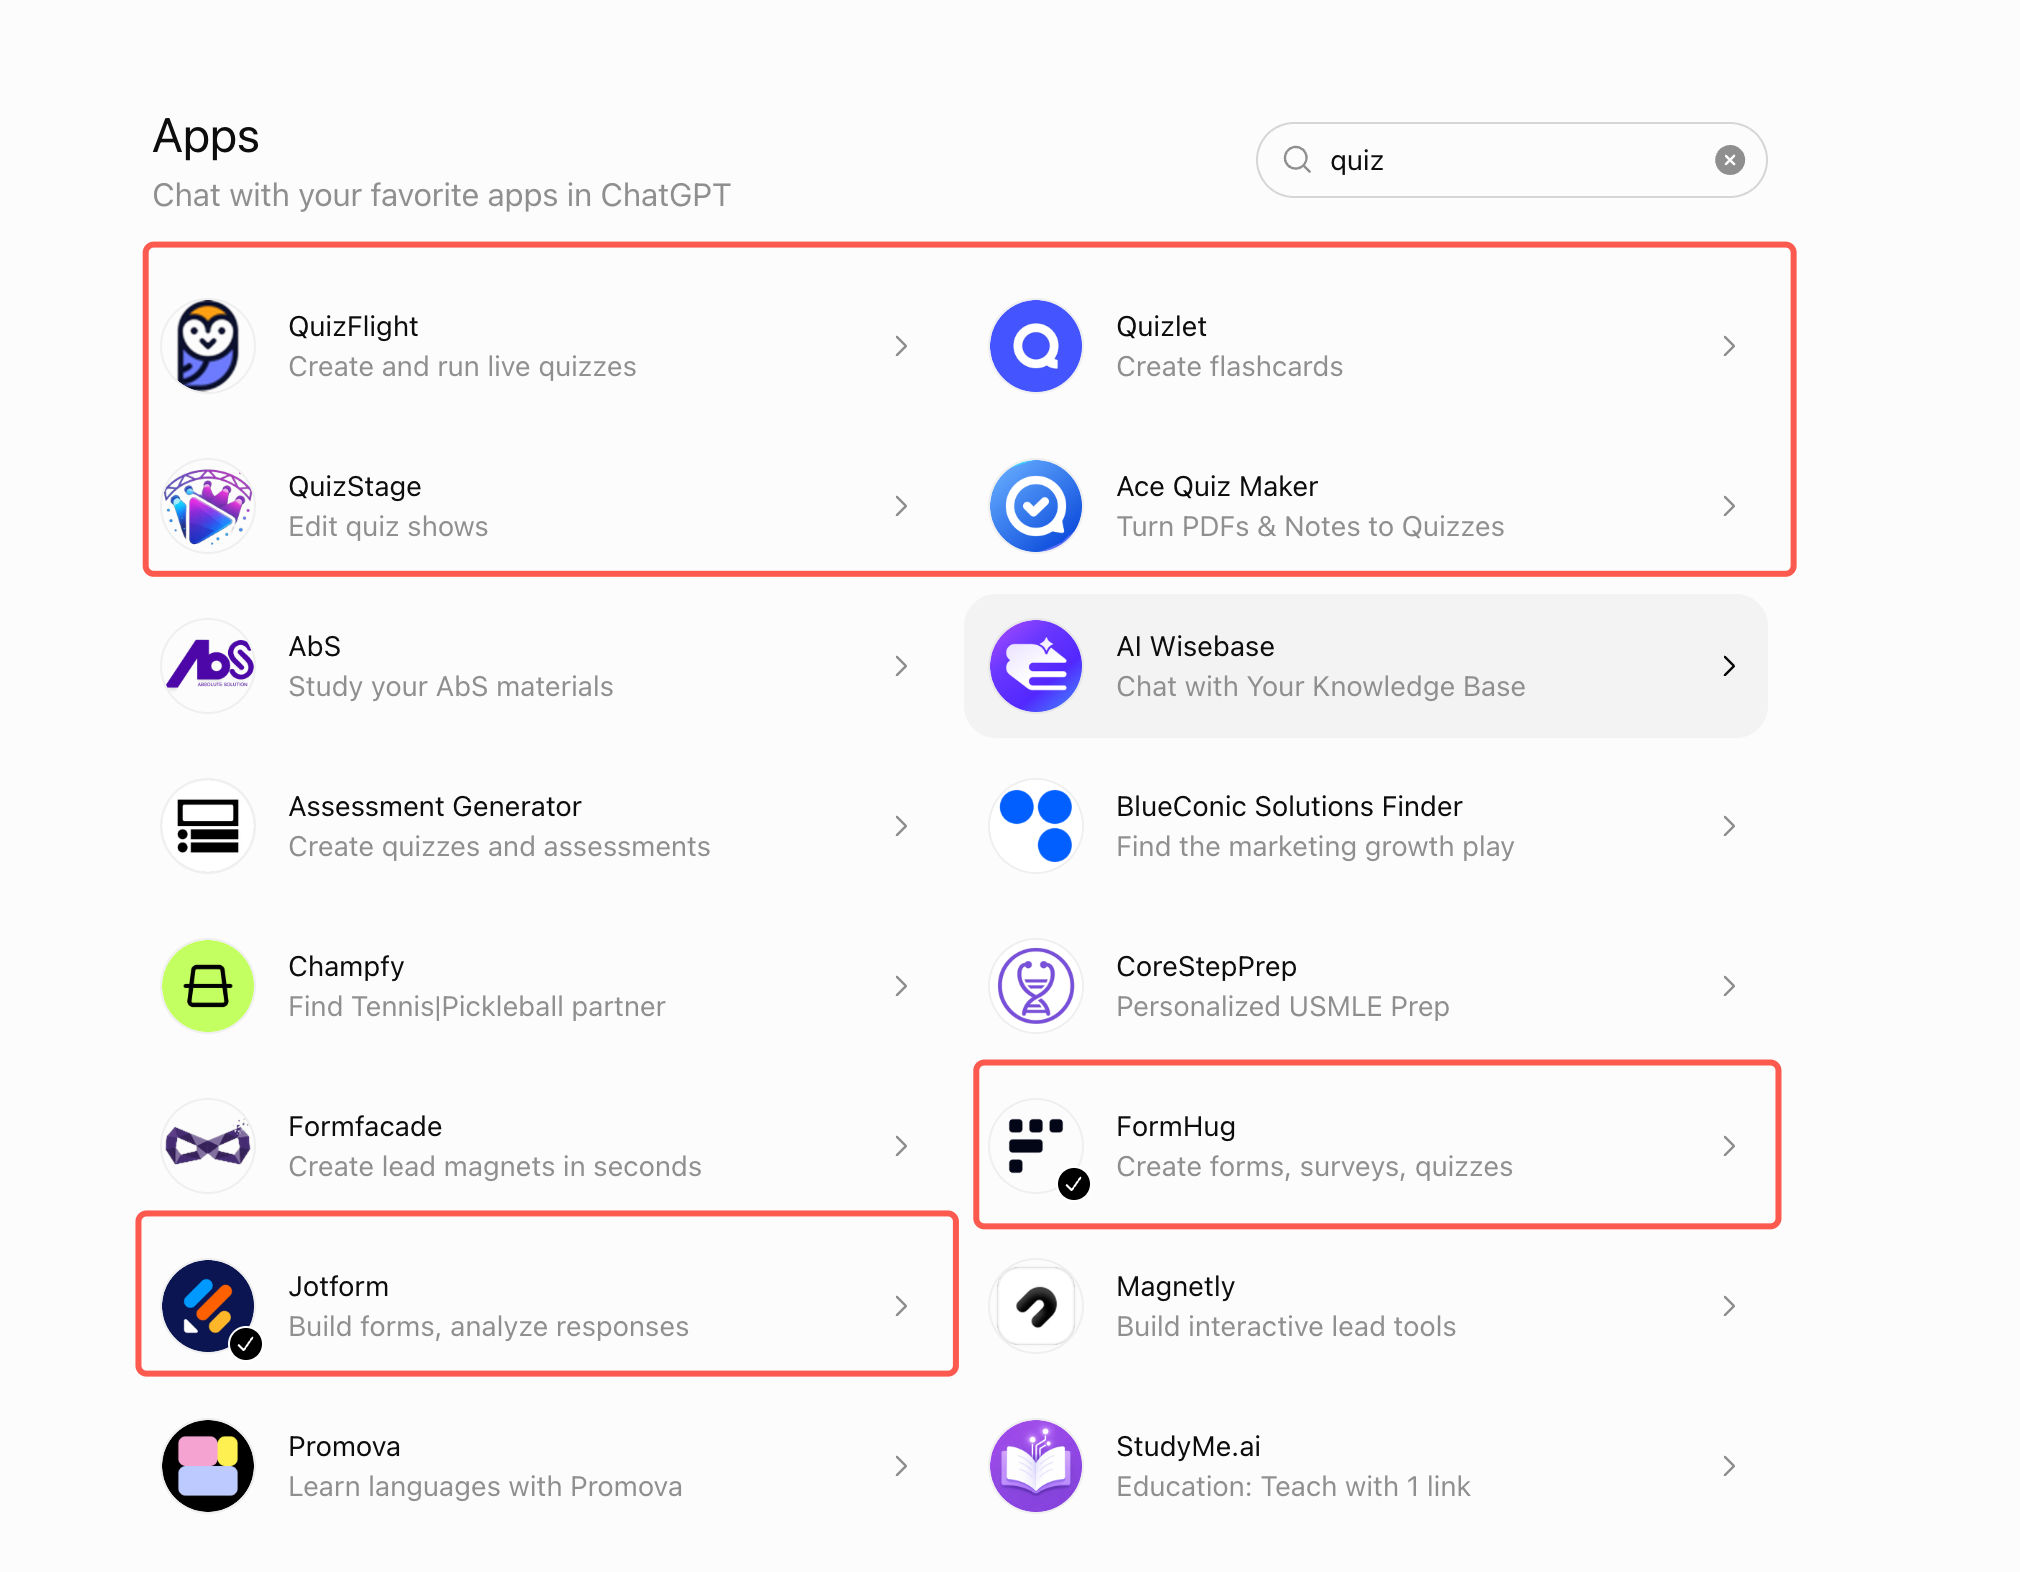Click the StudyMe.ai row chevron
The image size is (2020, 1572).
(1729, 1466)
